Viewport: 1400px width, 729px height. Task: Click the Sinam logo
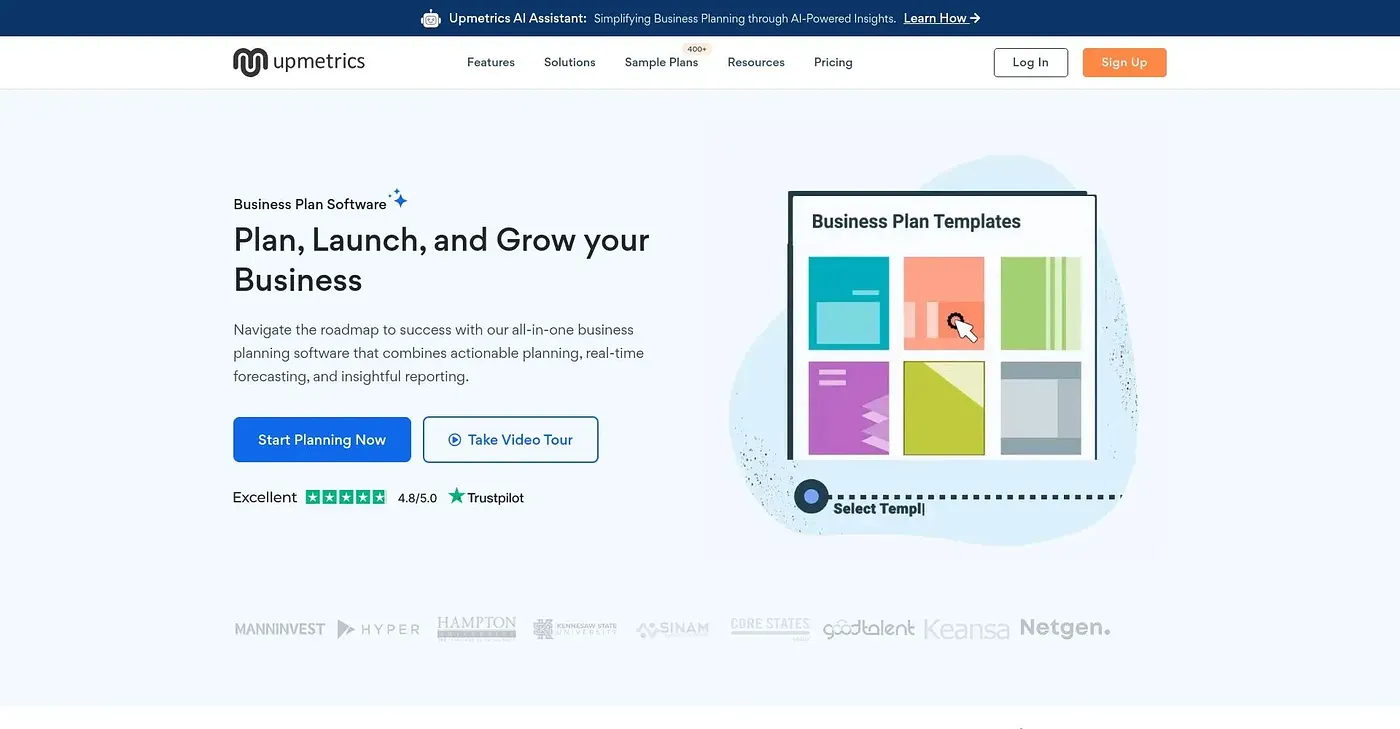click(673, 629)
